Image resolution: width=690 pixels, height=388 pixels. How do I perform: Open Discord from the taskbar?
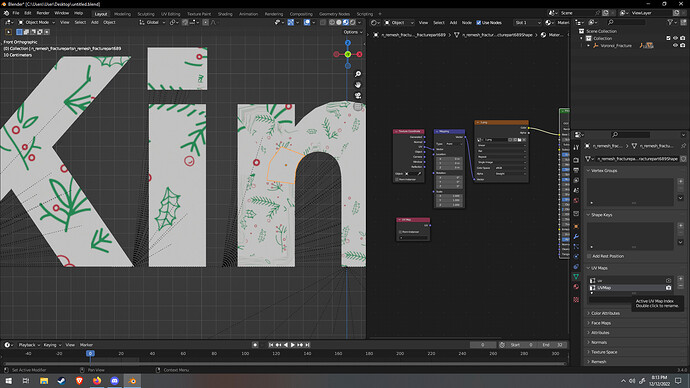pyautogui.click(x=114, y=381)
